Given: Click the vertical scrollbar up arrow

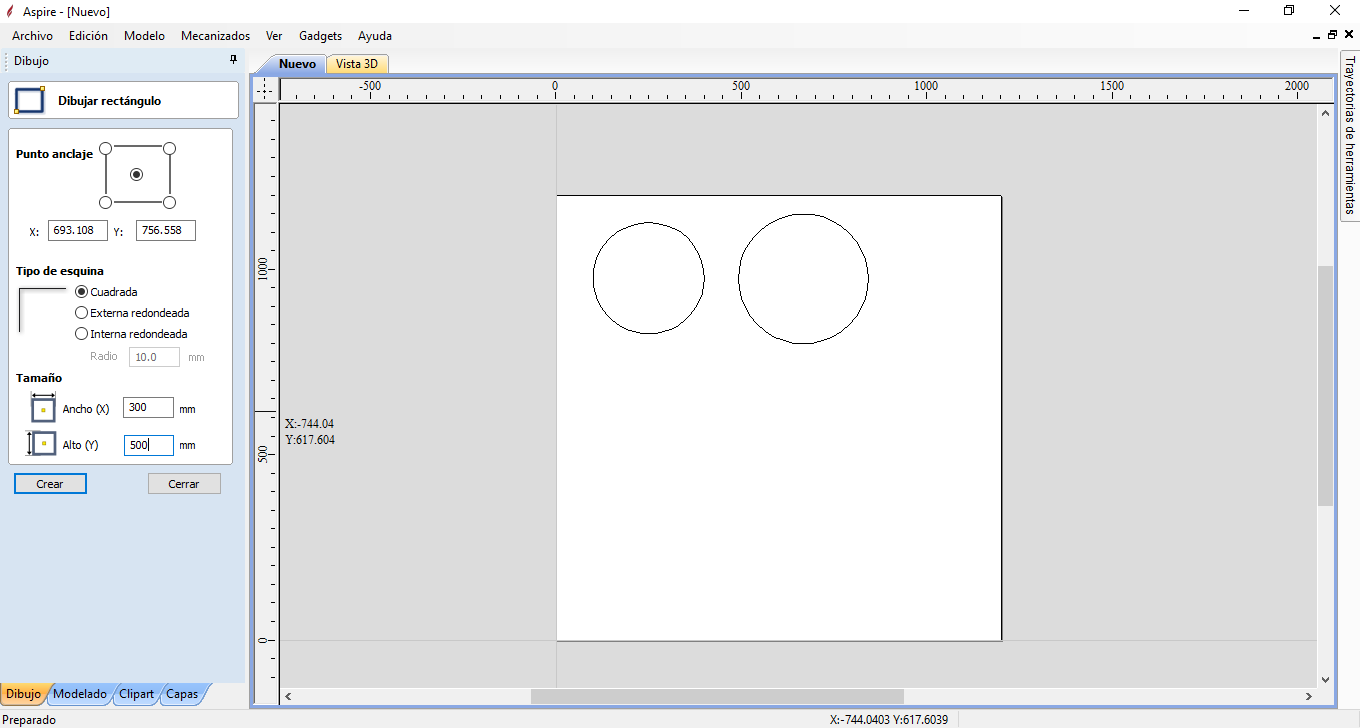Looking at the screenshot, I should 1325,113.
